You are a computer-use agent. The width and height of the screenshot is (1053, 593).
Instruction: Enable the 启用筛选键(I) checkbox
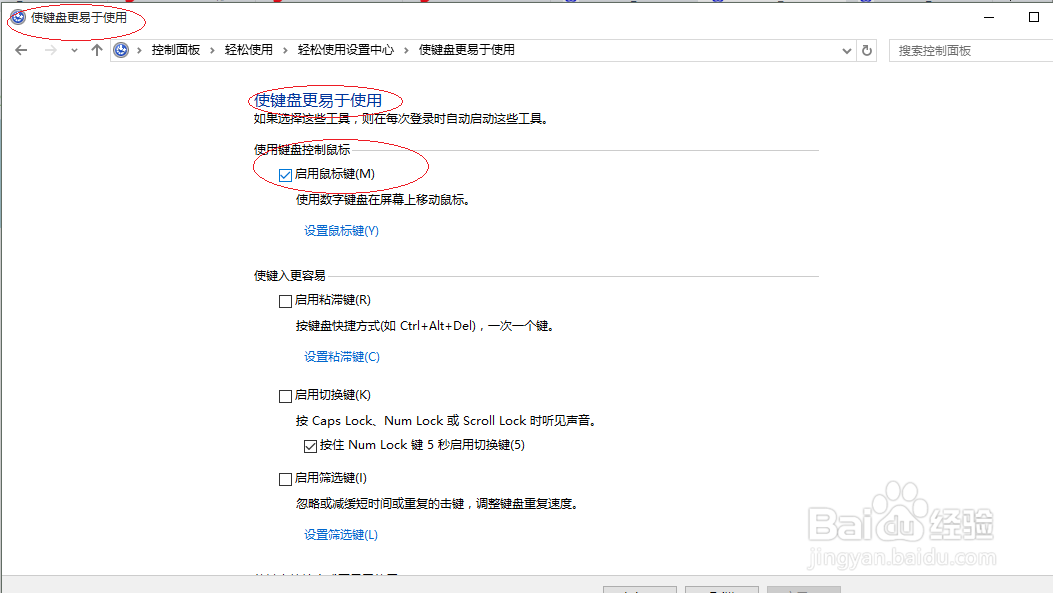click(x=285, y=478)
